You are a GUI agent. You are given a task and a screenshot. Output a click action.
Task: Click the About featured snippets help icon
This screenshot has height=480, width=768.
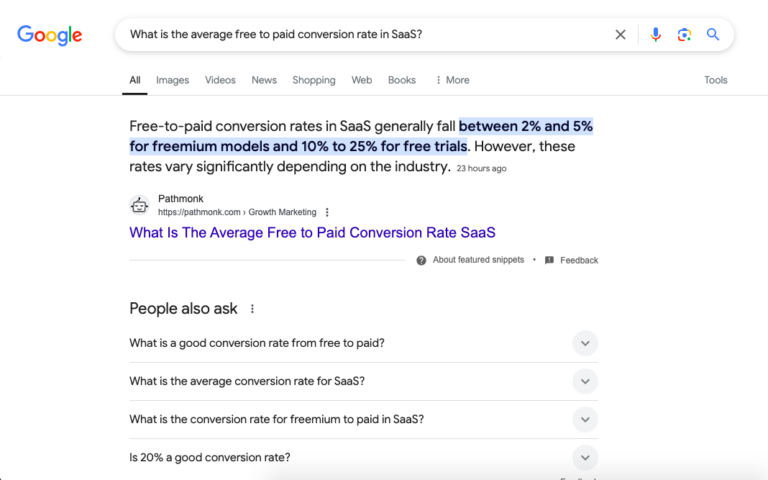(x=422, y=260)
